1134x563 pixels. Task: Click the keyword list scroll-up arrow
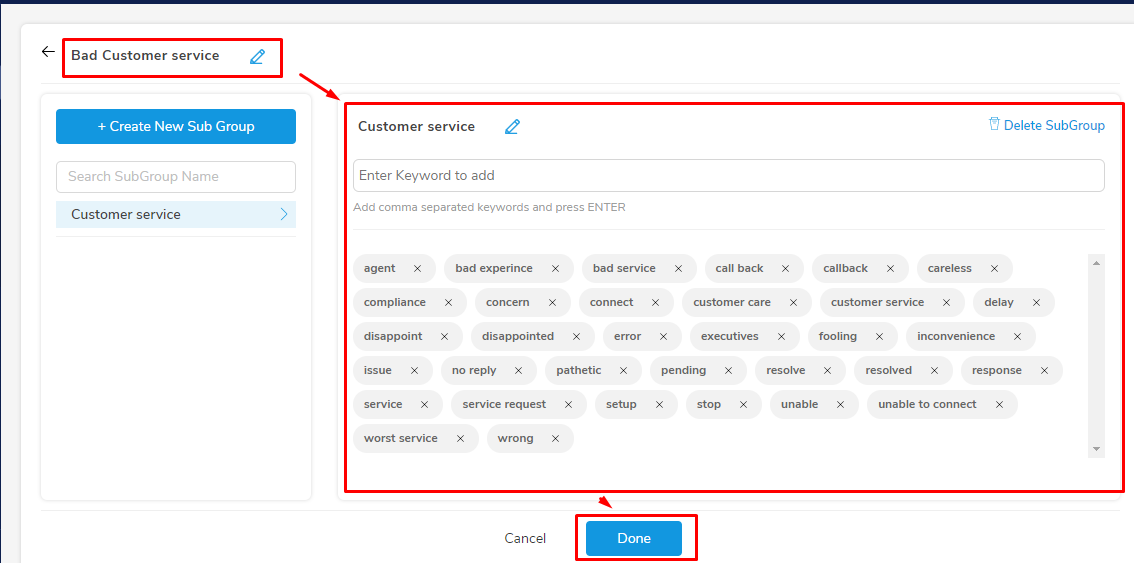[x=1096, y=263]
